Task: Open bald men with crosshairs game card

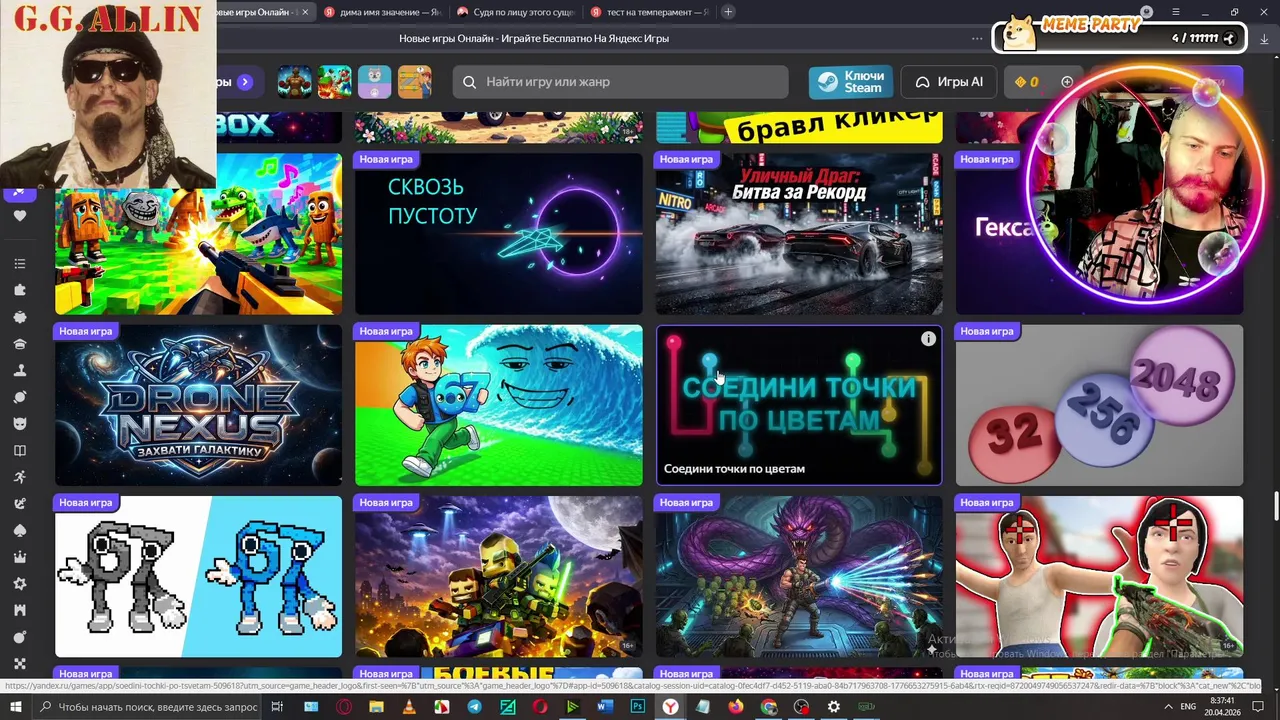Action: [x=1100, y=577]
